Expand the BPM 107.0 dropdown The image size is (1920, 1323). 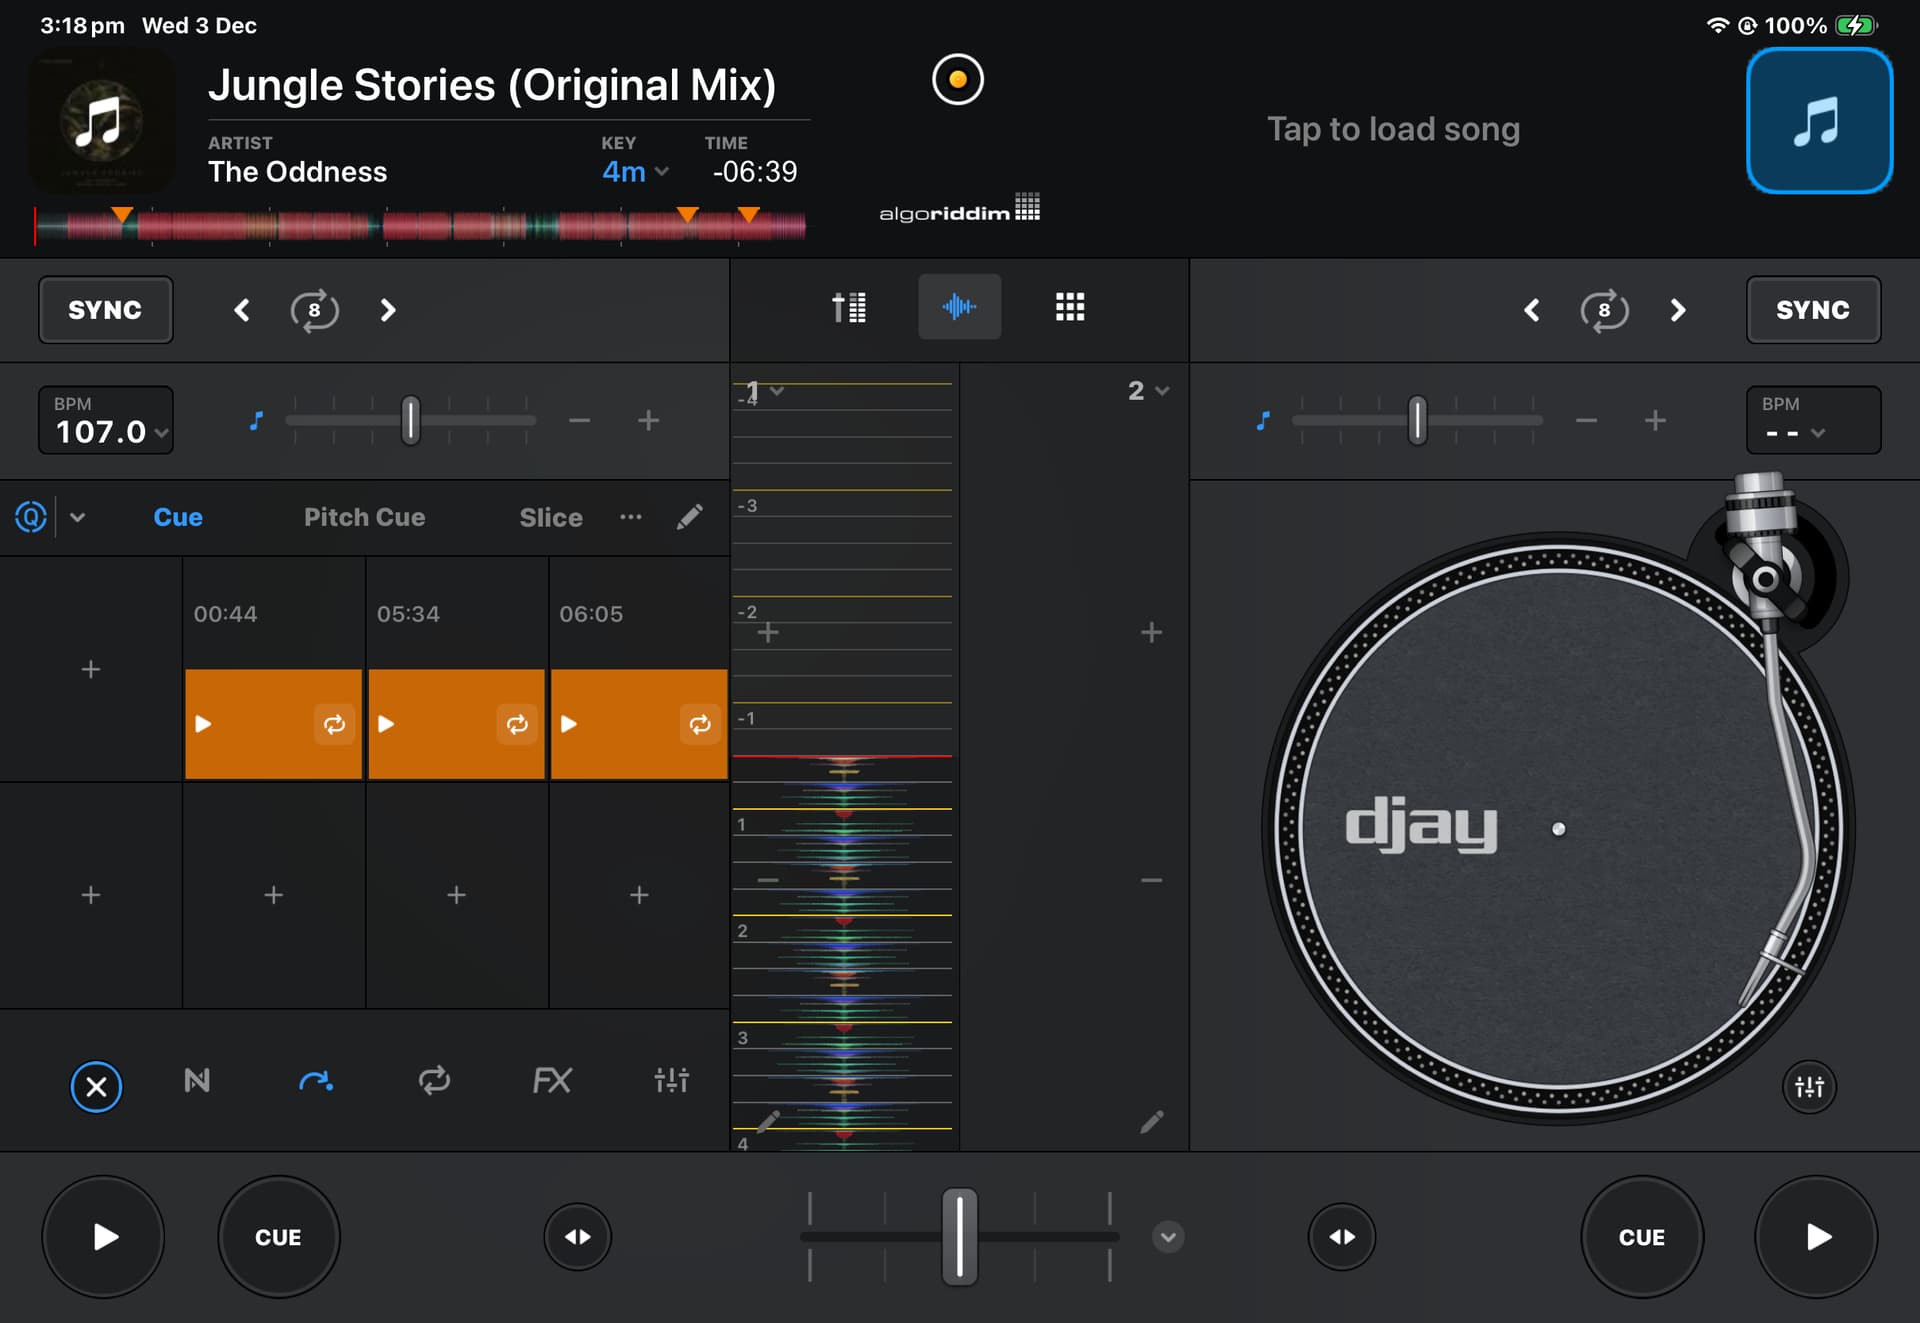point(106,421)
